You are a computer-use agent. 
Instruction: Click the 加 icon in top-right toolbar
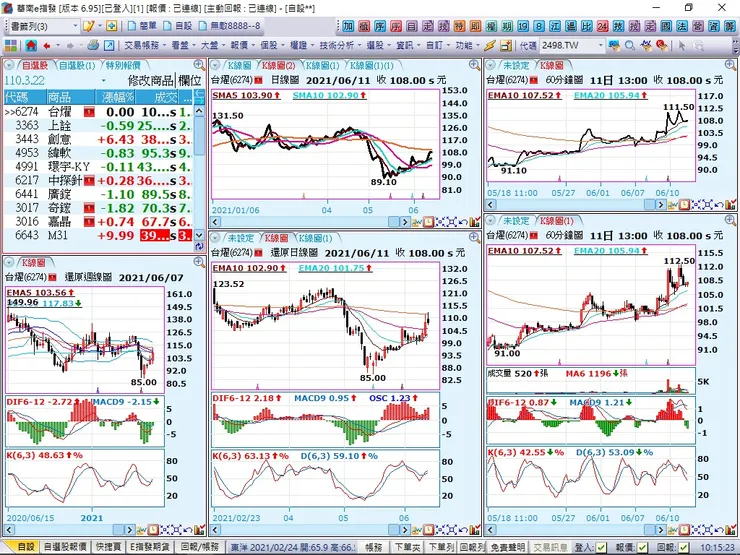pyautogui.click(x=348, y=26)
